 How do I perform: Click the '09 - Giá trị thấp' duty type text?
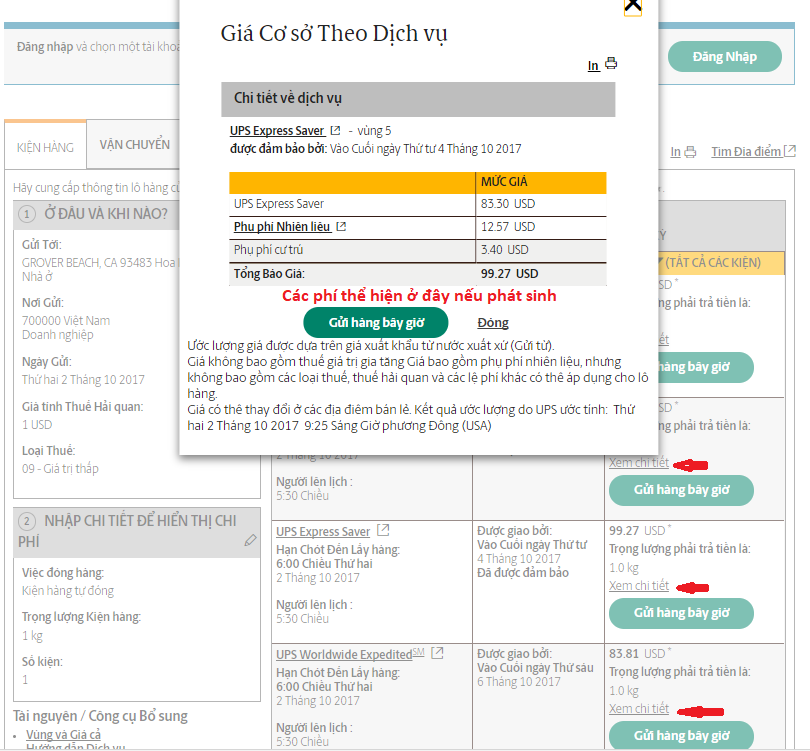click(x=60, y=469)
